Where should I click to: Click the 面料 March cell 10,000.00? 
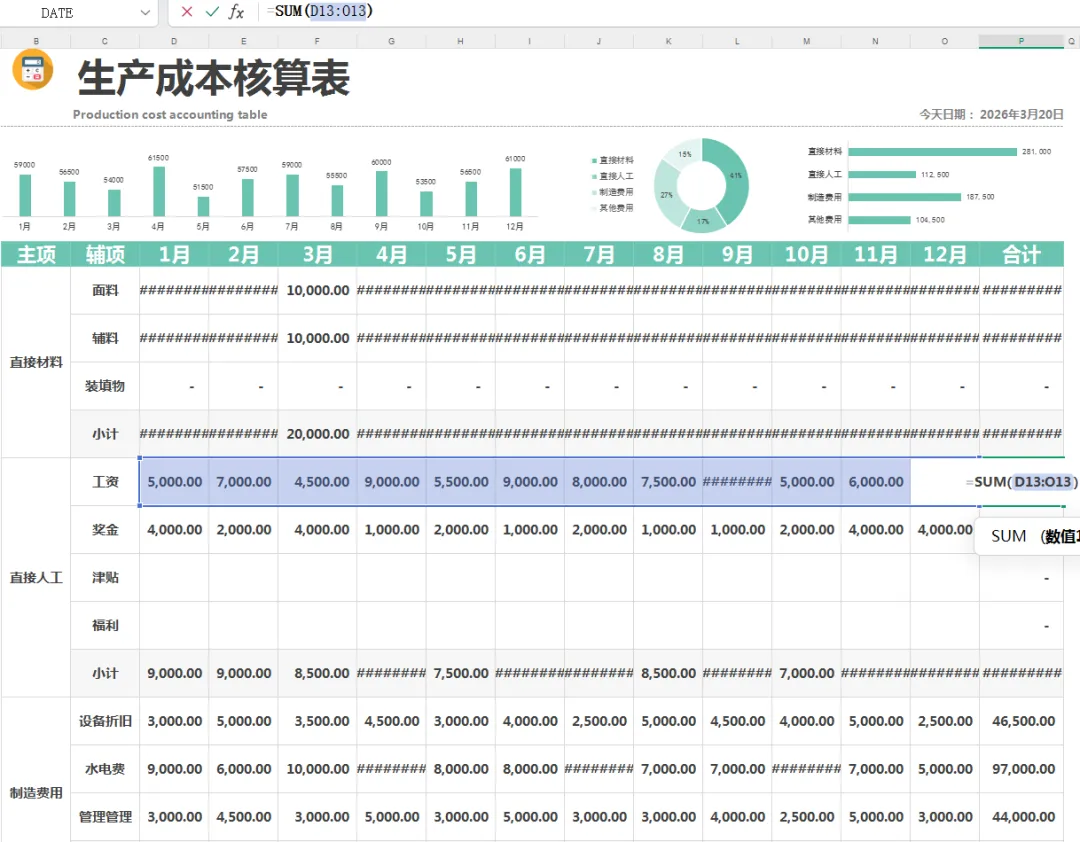317,290
